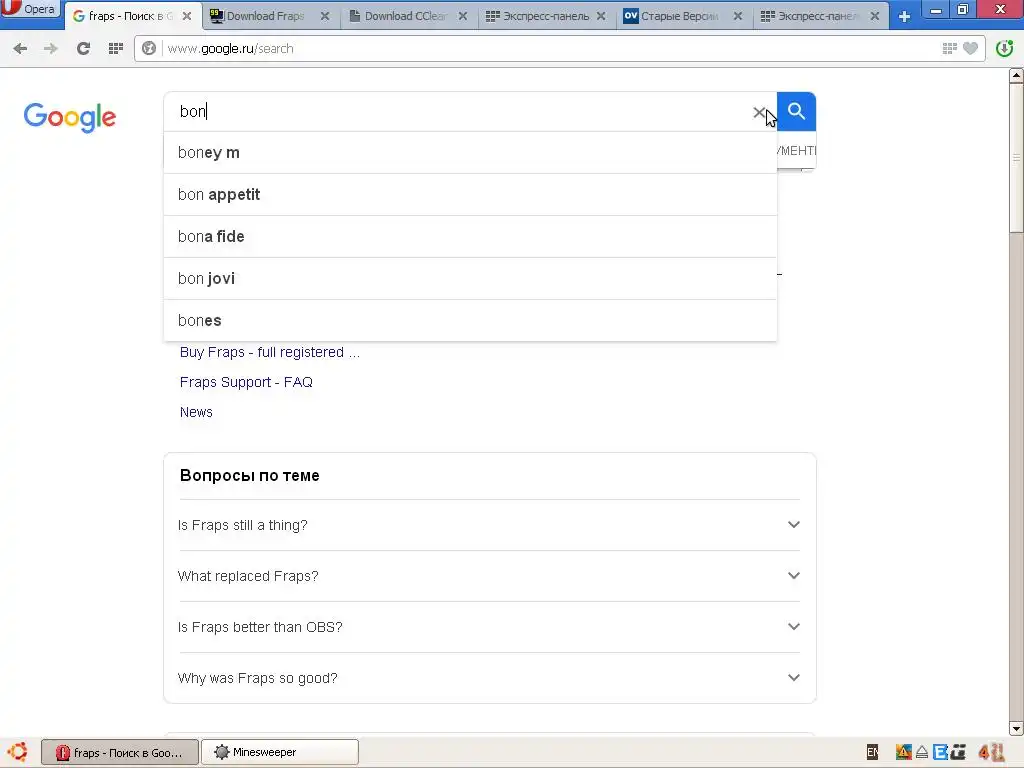Click the eject media tray icon
The height and width of the screenshot is (768, 1024).
[x=922, y=753]
